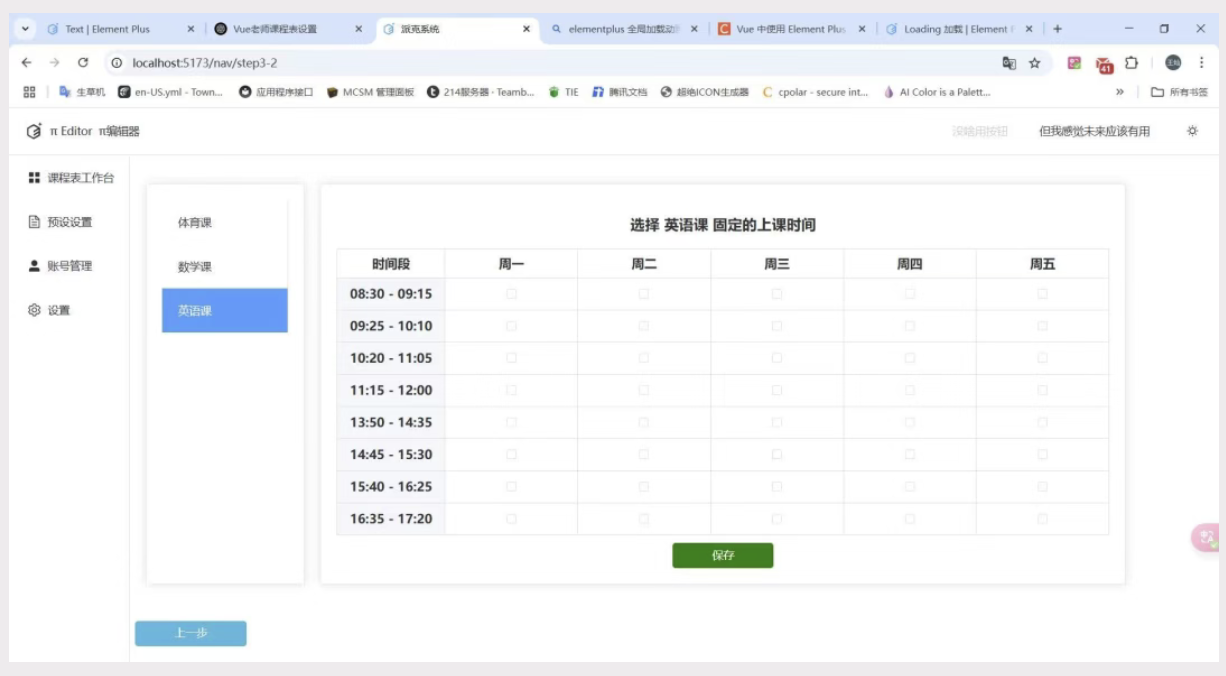Check 周三 at 10:20 - 11:05

(x=777, y=358)
